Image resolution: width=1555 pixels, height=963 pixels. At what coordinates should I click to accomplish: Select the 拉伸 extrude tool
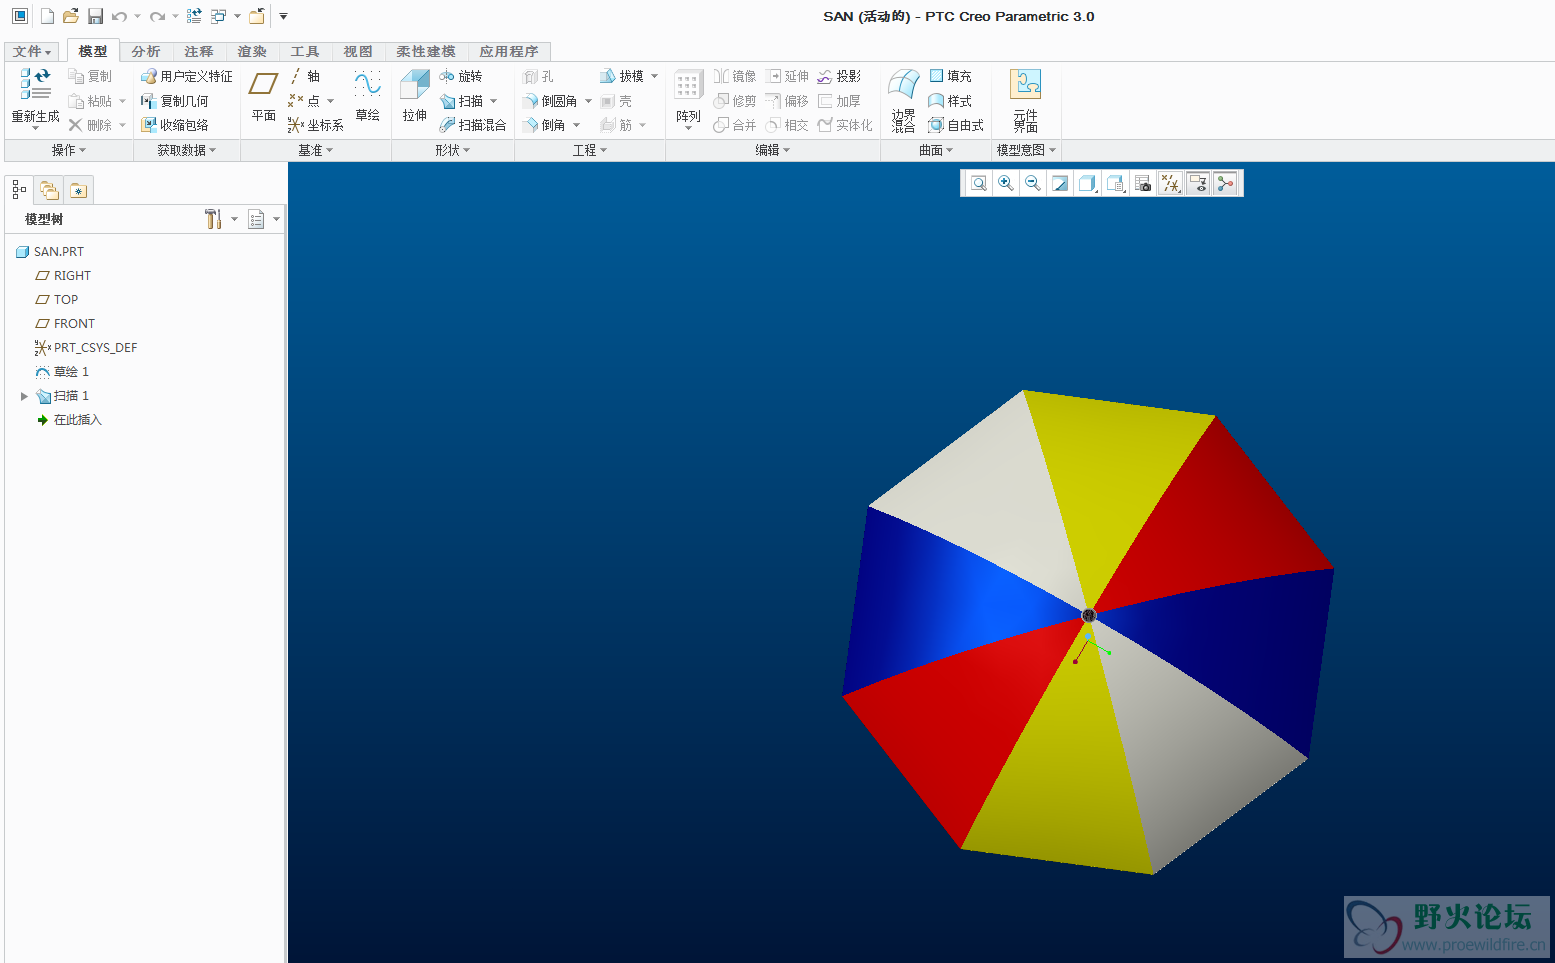tap(415, 97)
